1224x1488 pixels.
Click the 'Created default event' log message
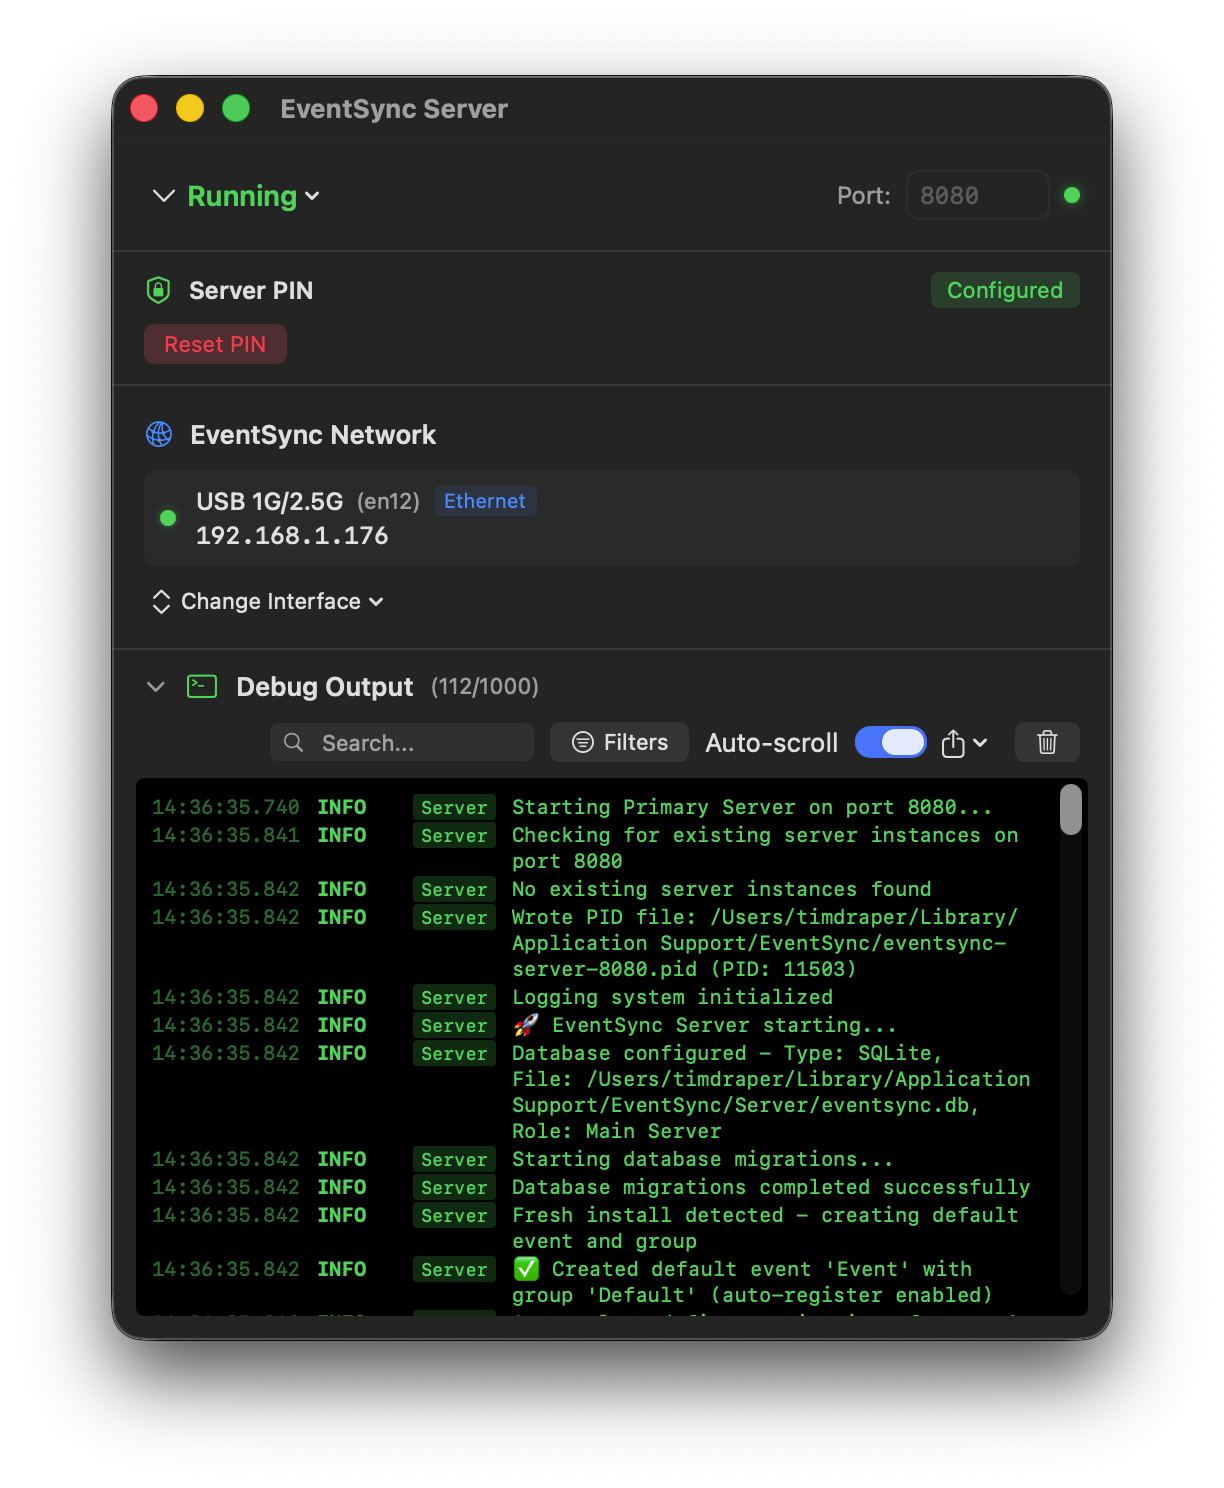(752, 1282)
